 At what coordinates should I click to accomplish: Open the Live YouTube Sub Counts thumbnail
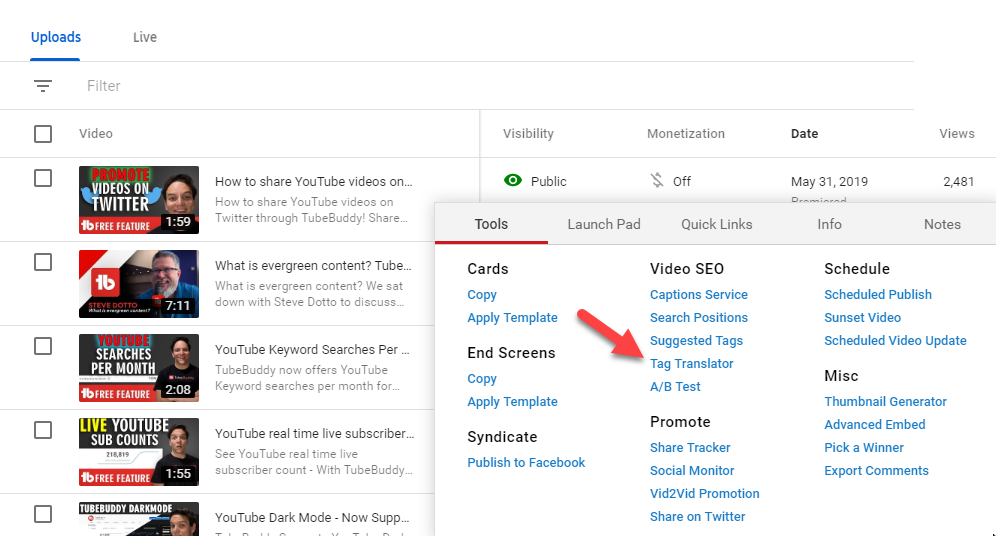coord(138,452)
